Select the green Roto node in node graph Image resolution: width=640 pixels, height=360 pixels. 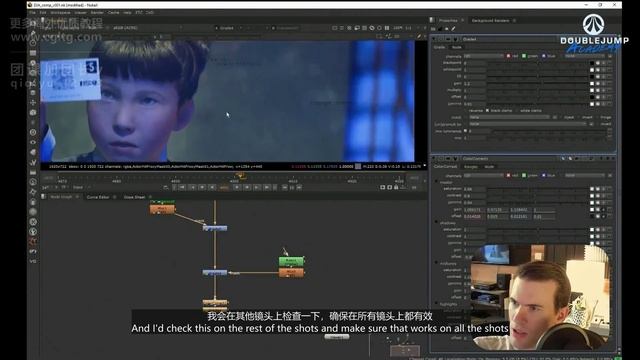[x=291, y=261]
